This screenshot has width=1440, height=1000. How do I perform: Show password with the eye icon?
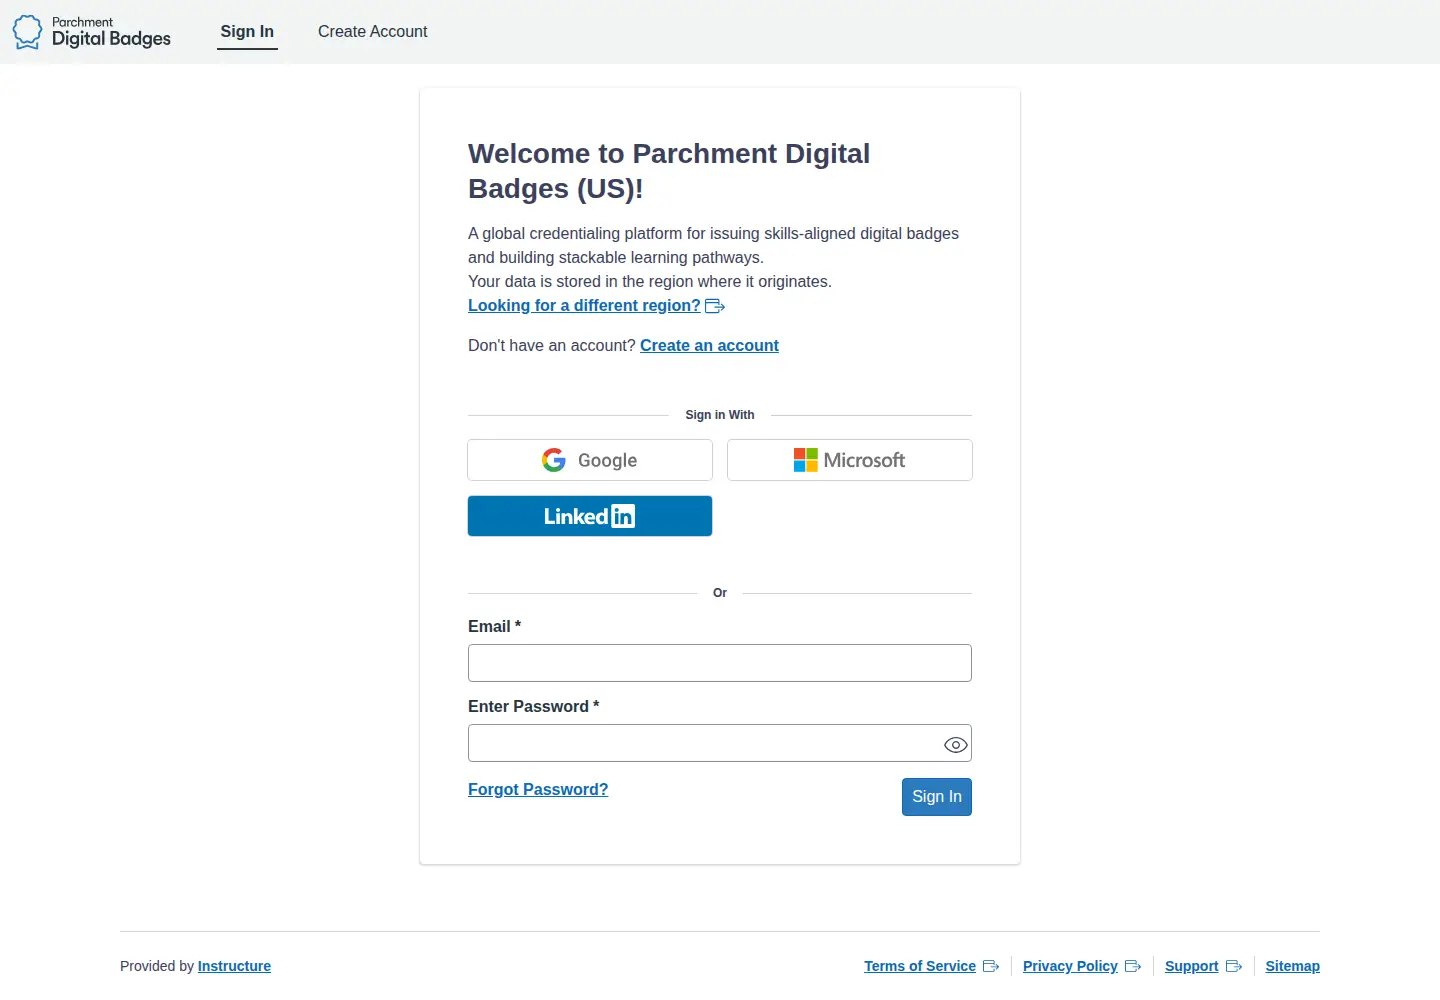pyautogui.click(x=955, y=744)
